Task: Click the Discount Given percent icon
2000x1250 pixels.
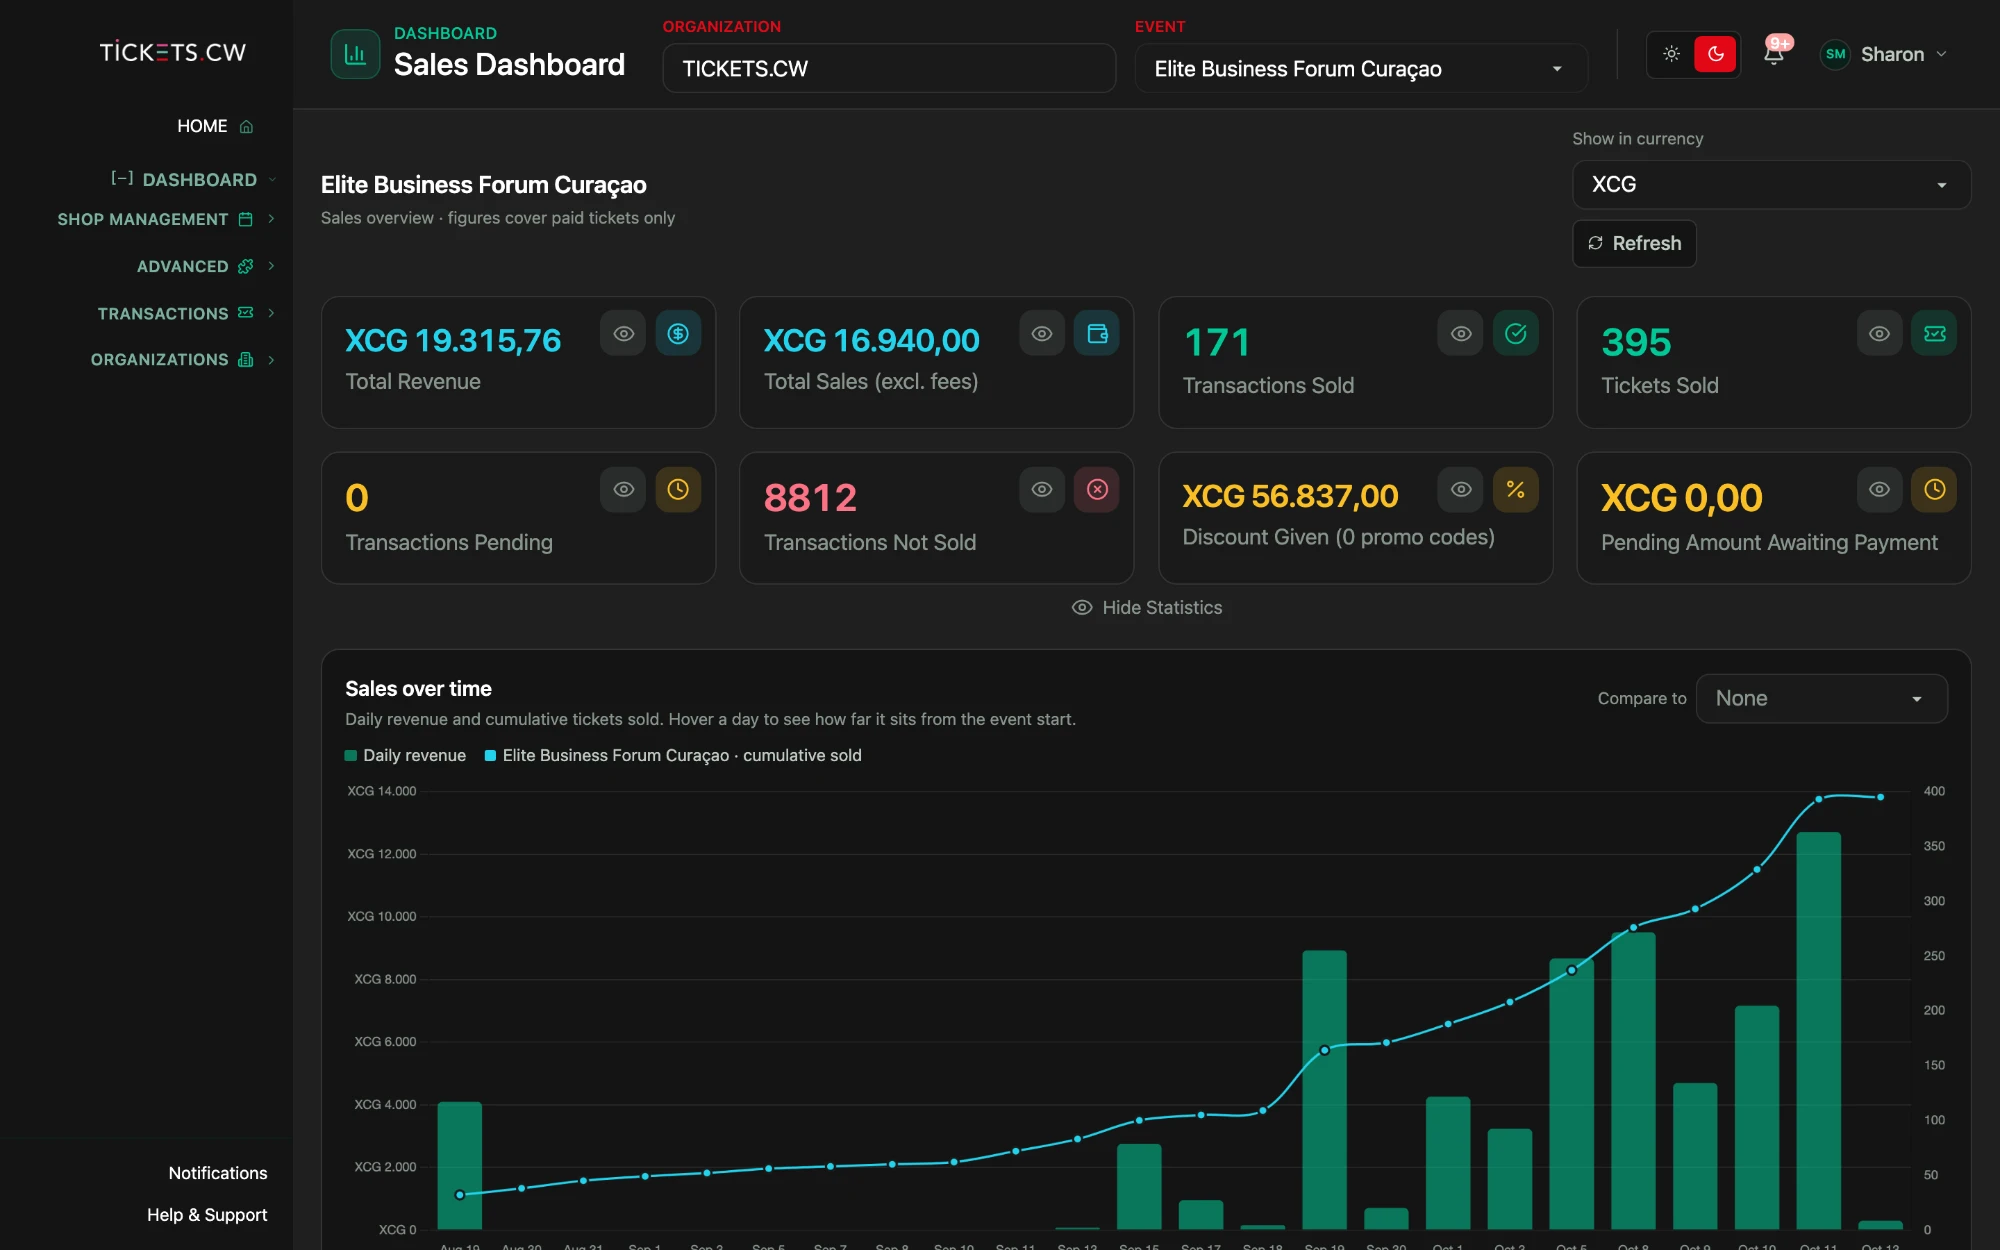Action: pos(1516,490)
